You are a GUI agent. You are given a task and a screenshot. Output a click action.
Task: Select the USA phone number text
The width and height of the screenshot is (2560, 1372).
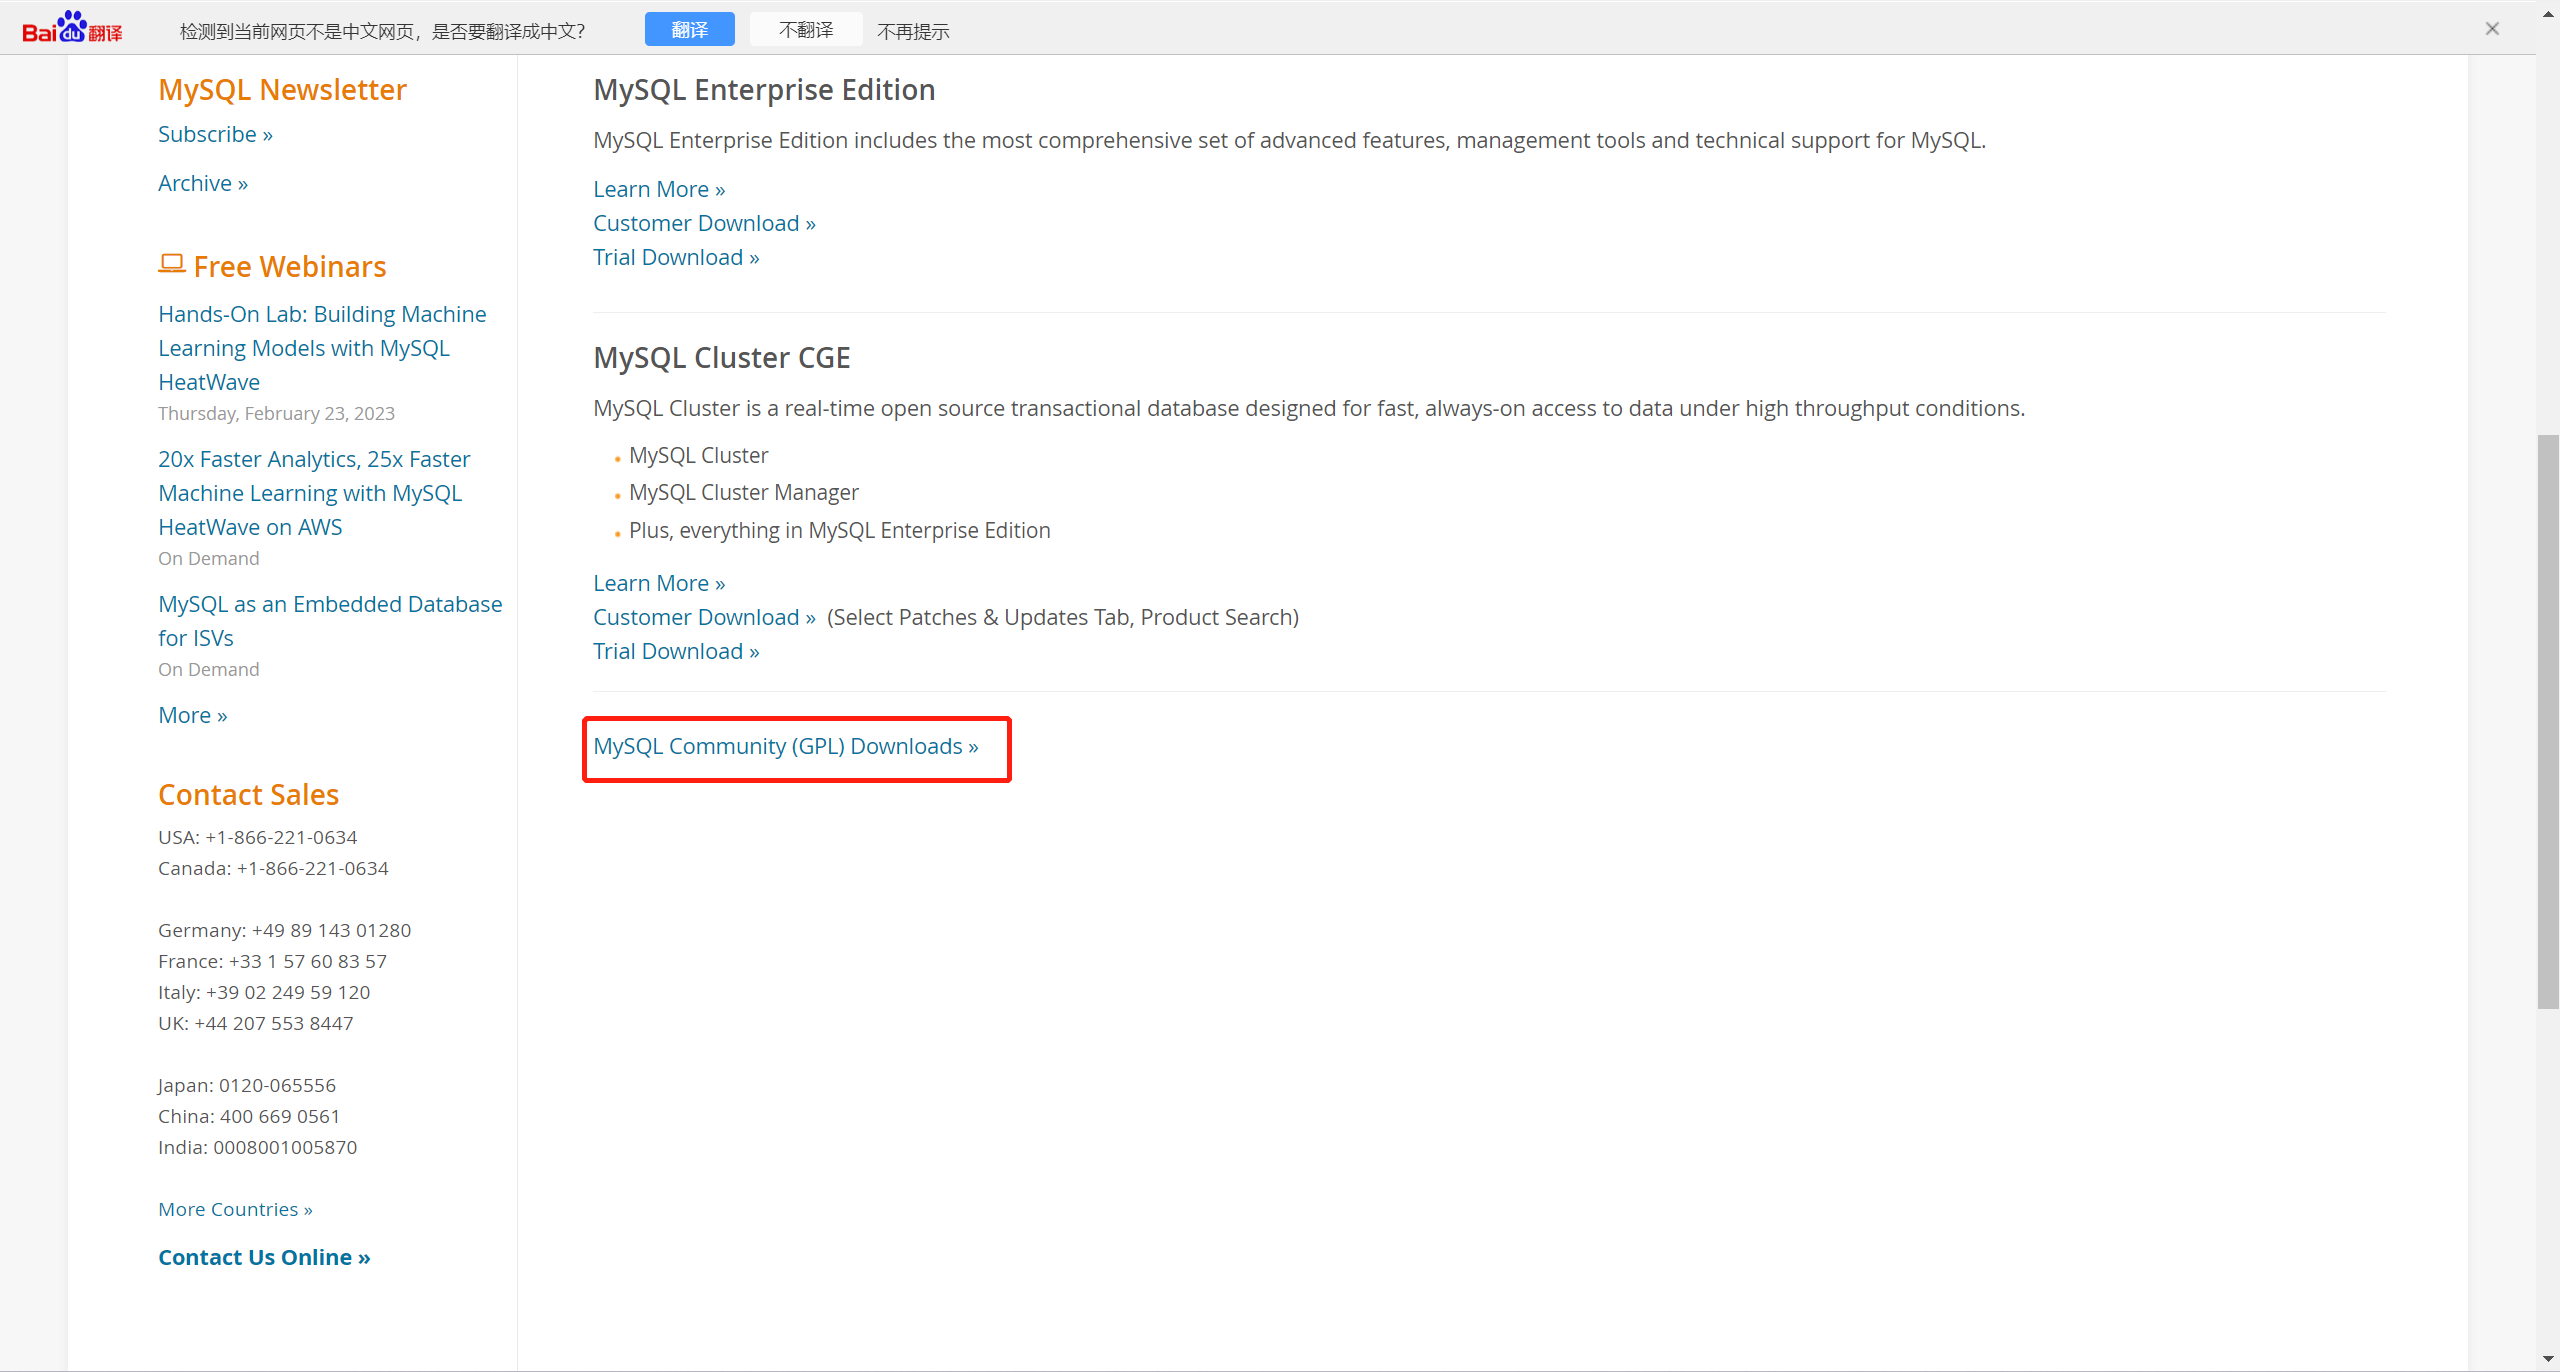click(281, 837)
